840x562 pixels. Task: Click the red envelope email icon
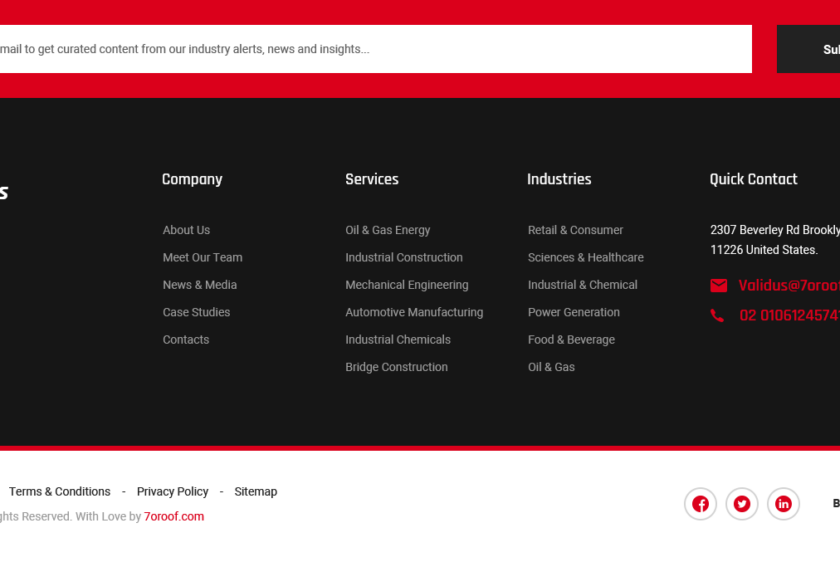pyautogui.click(x=718, y=286)
